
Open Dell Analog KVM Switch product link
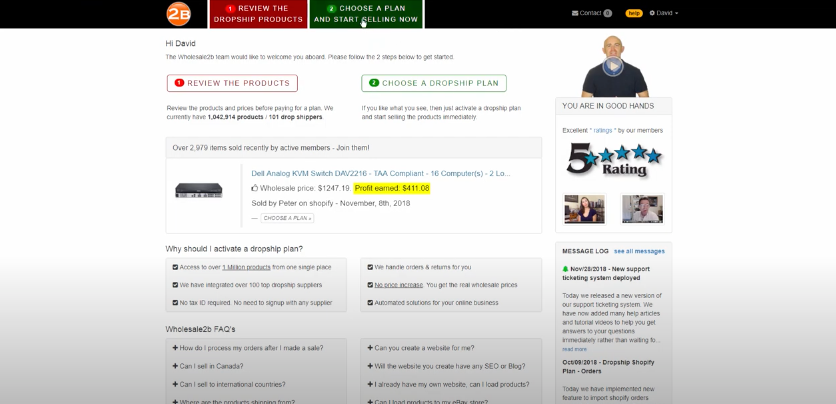tap(381, 173)
